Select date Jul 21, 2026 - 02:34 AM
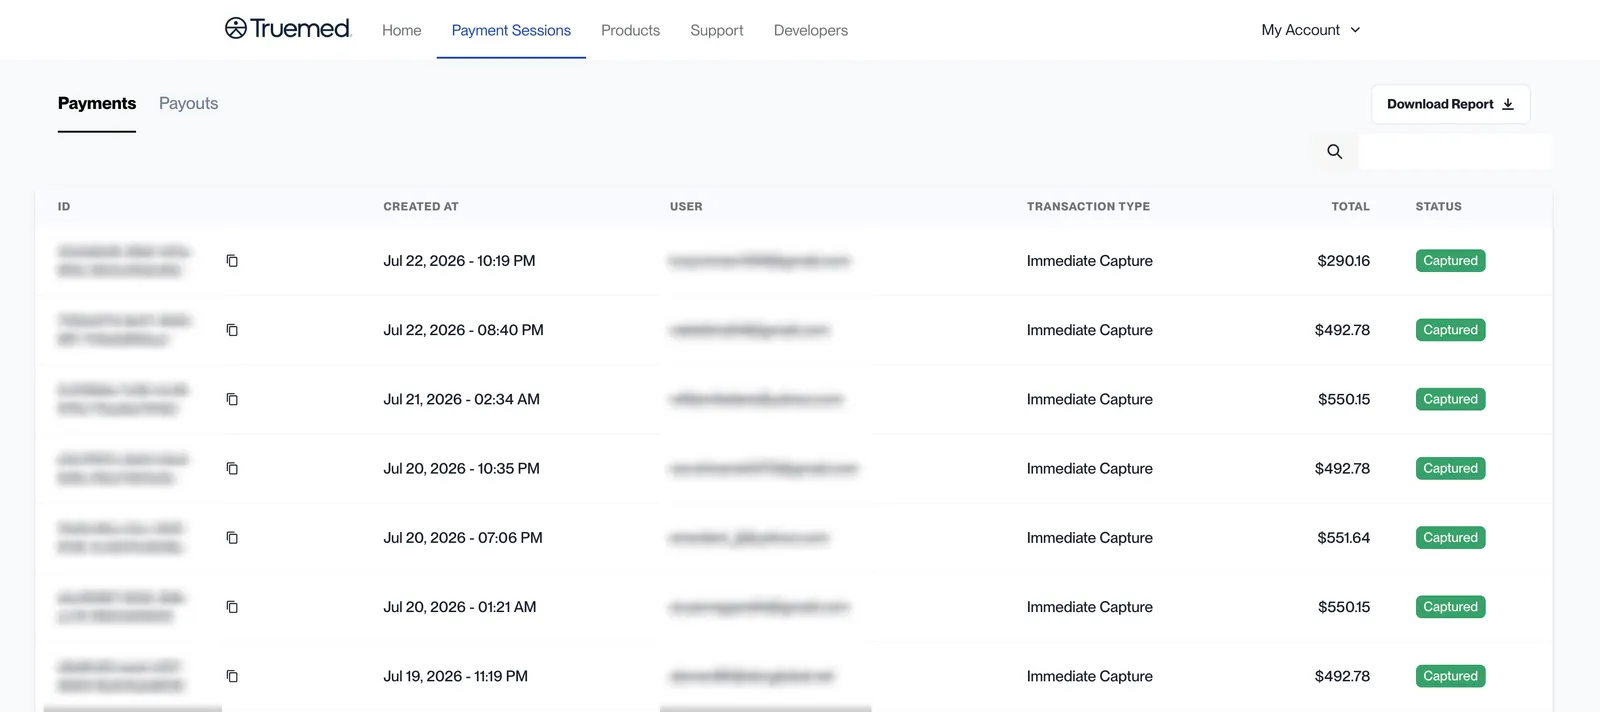 click(x=461, y=399)
